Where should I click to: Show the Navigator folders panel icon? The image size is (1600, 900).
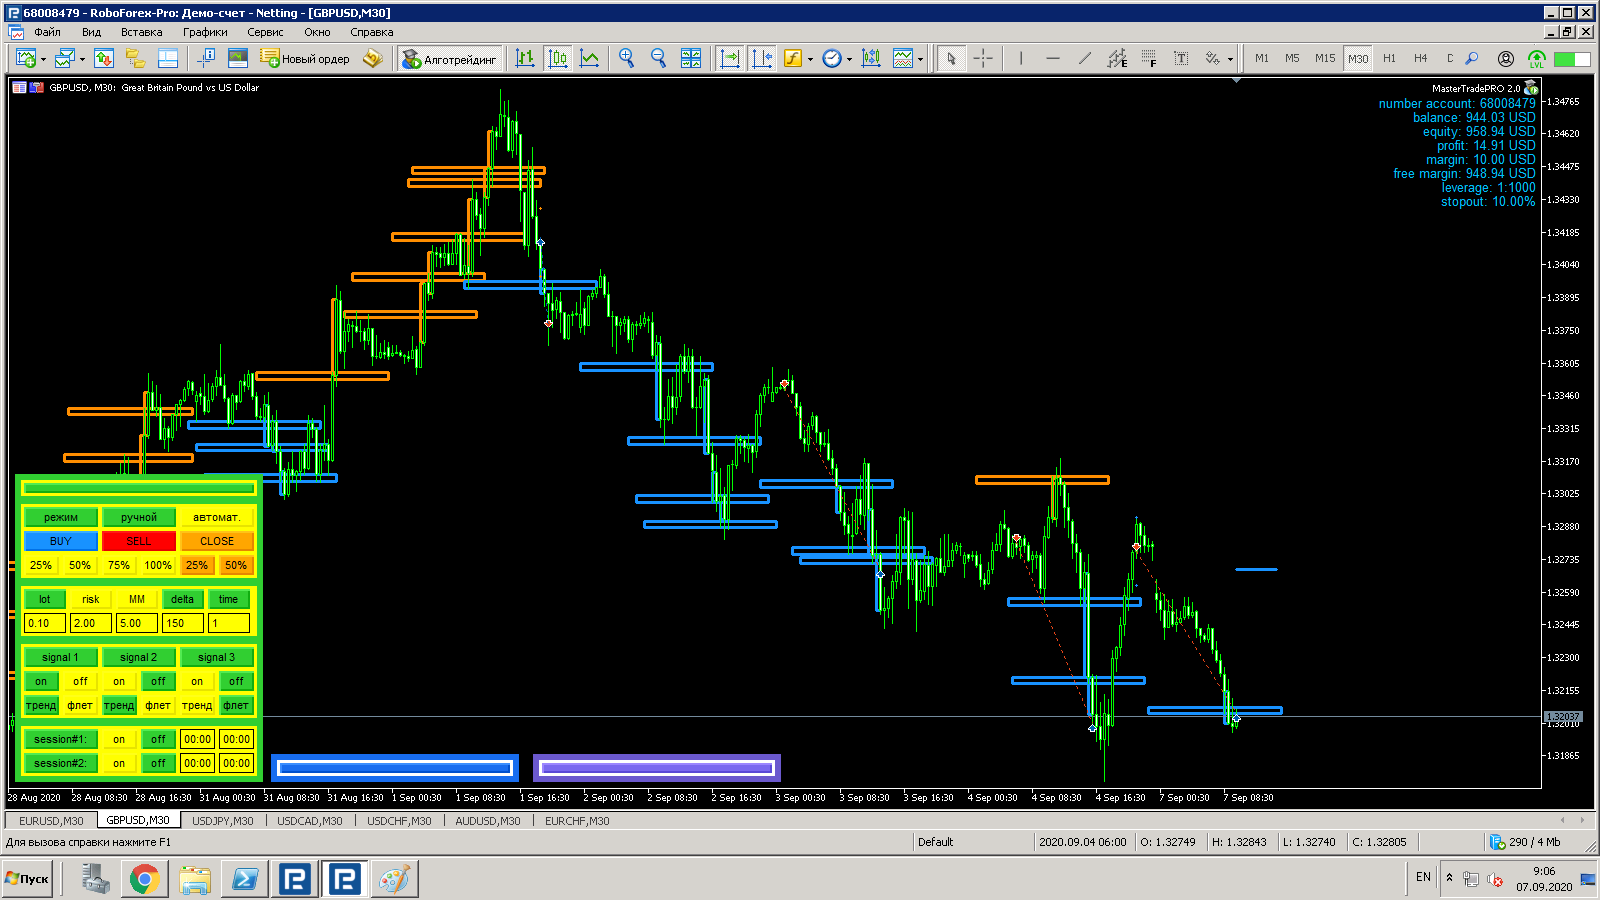click(x=135, y=59)
